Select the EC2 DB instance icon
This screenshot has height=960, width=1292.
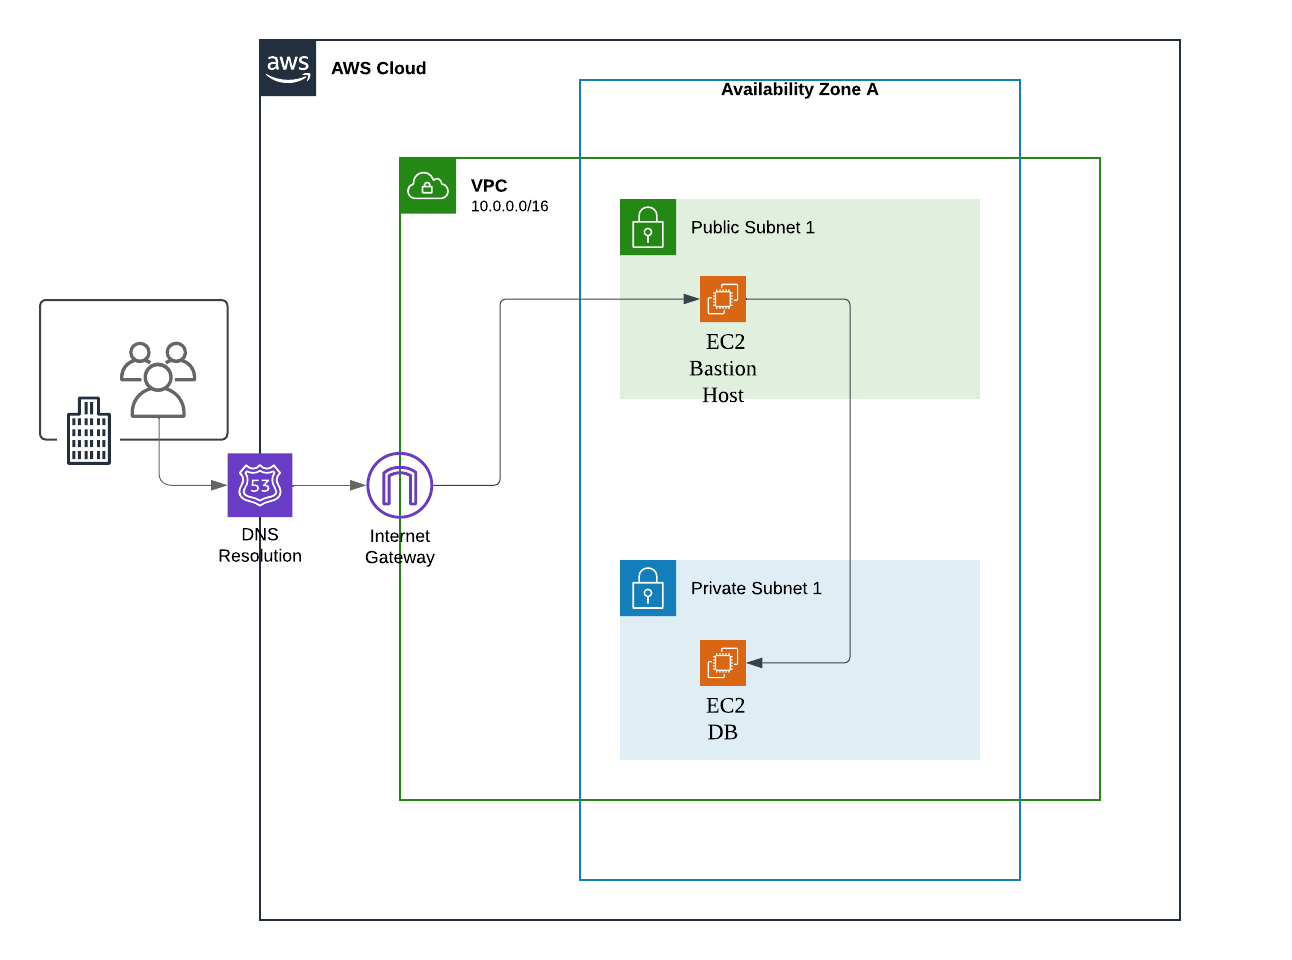coord(723,663)
